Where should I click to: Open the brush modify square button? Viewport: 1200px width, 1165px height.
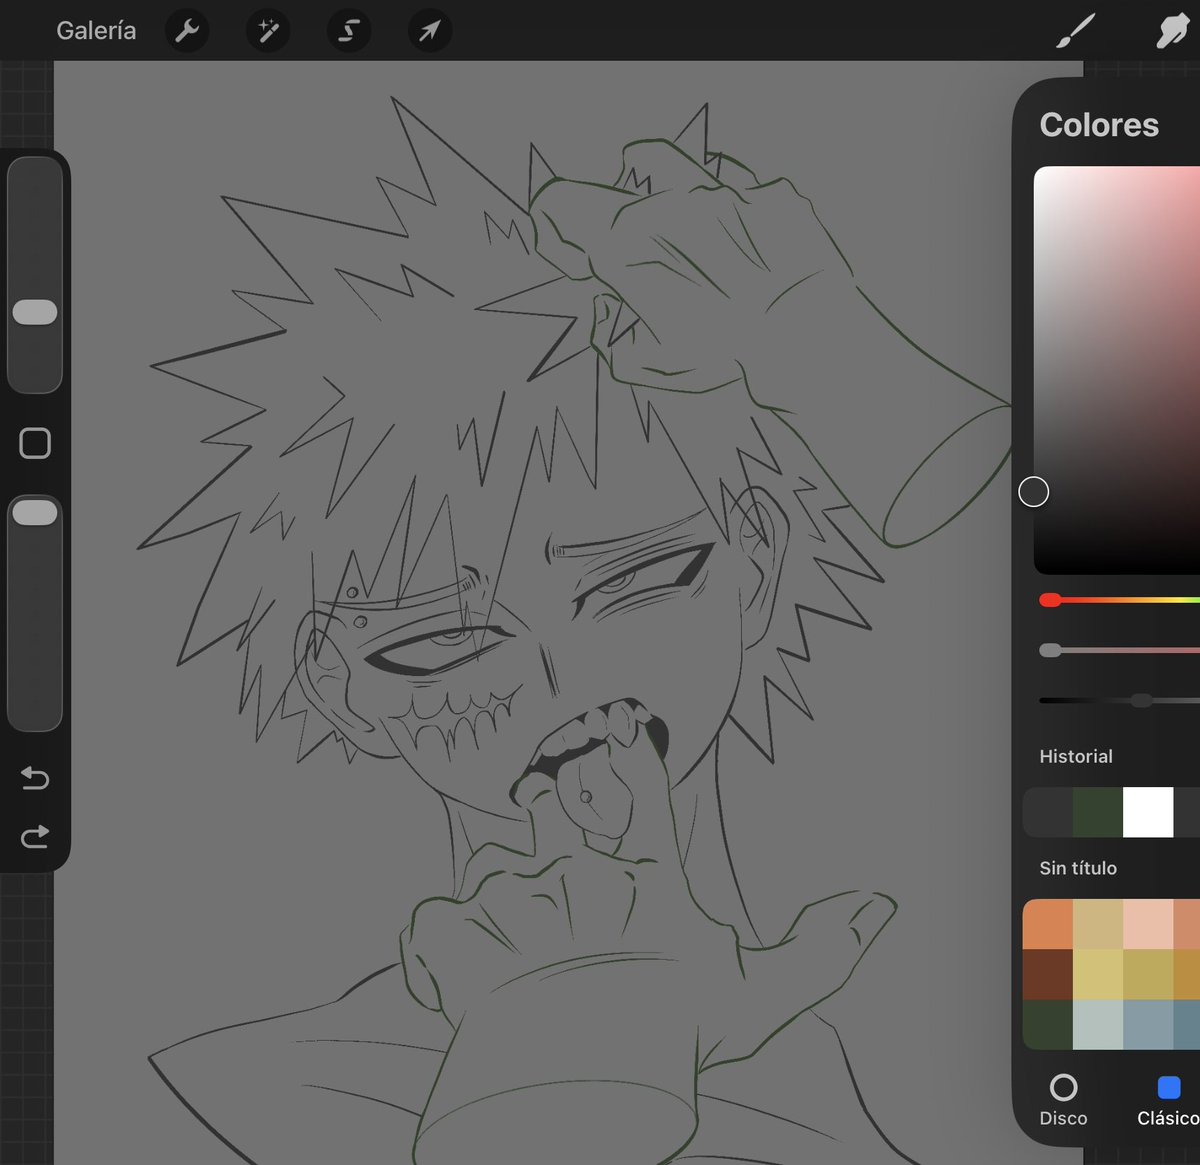(35, 442)
